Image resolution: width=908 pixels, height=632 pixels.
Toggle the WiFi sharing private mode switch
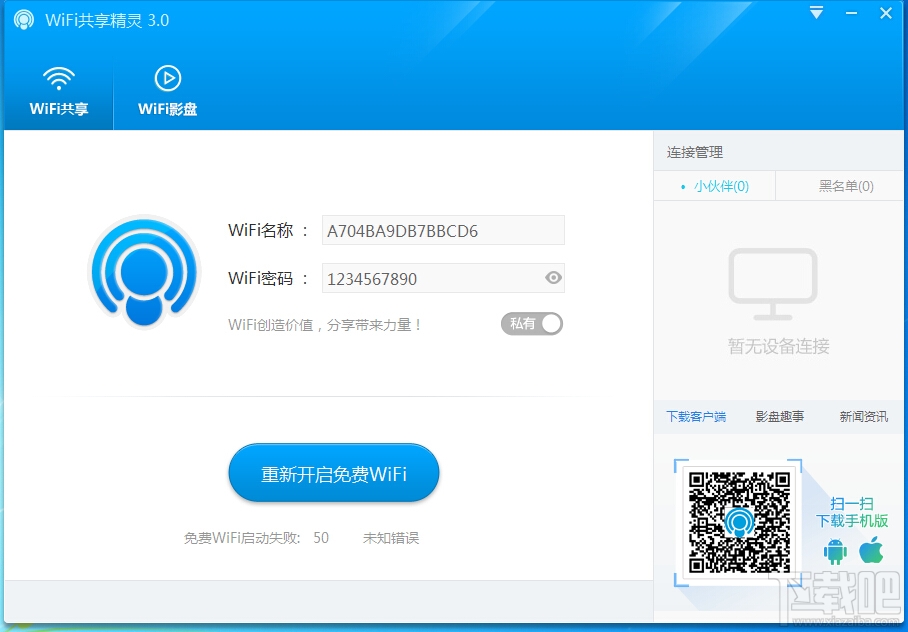point(531,323)
